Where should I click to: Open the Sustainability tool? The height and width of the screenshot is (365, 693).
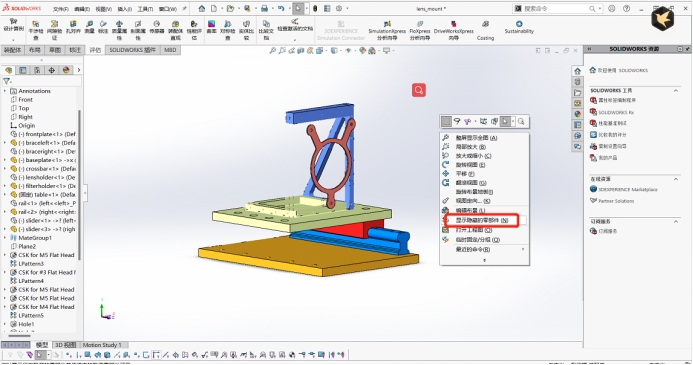[519, 24]
